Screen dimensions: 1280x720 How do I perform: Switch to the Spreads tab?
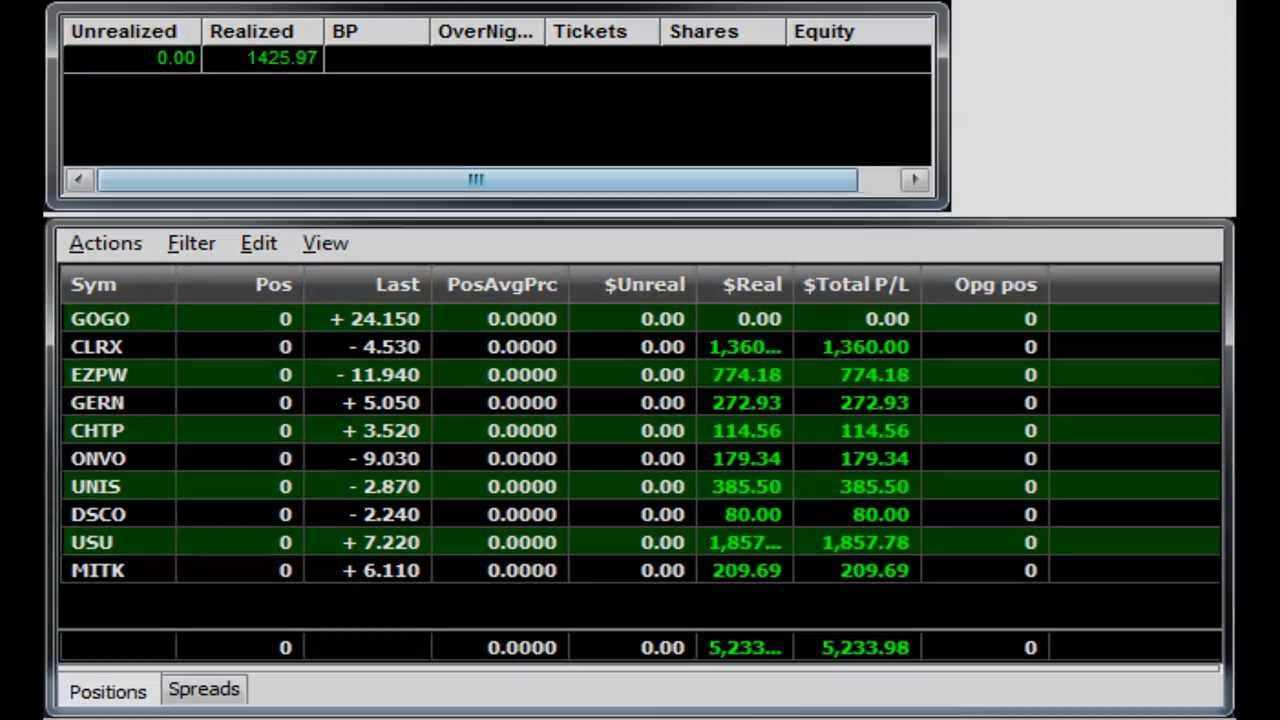click(x=204, y=689)
